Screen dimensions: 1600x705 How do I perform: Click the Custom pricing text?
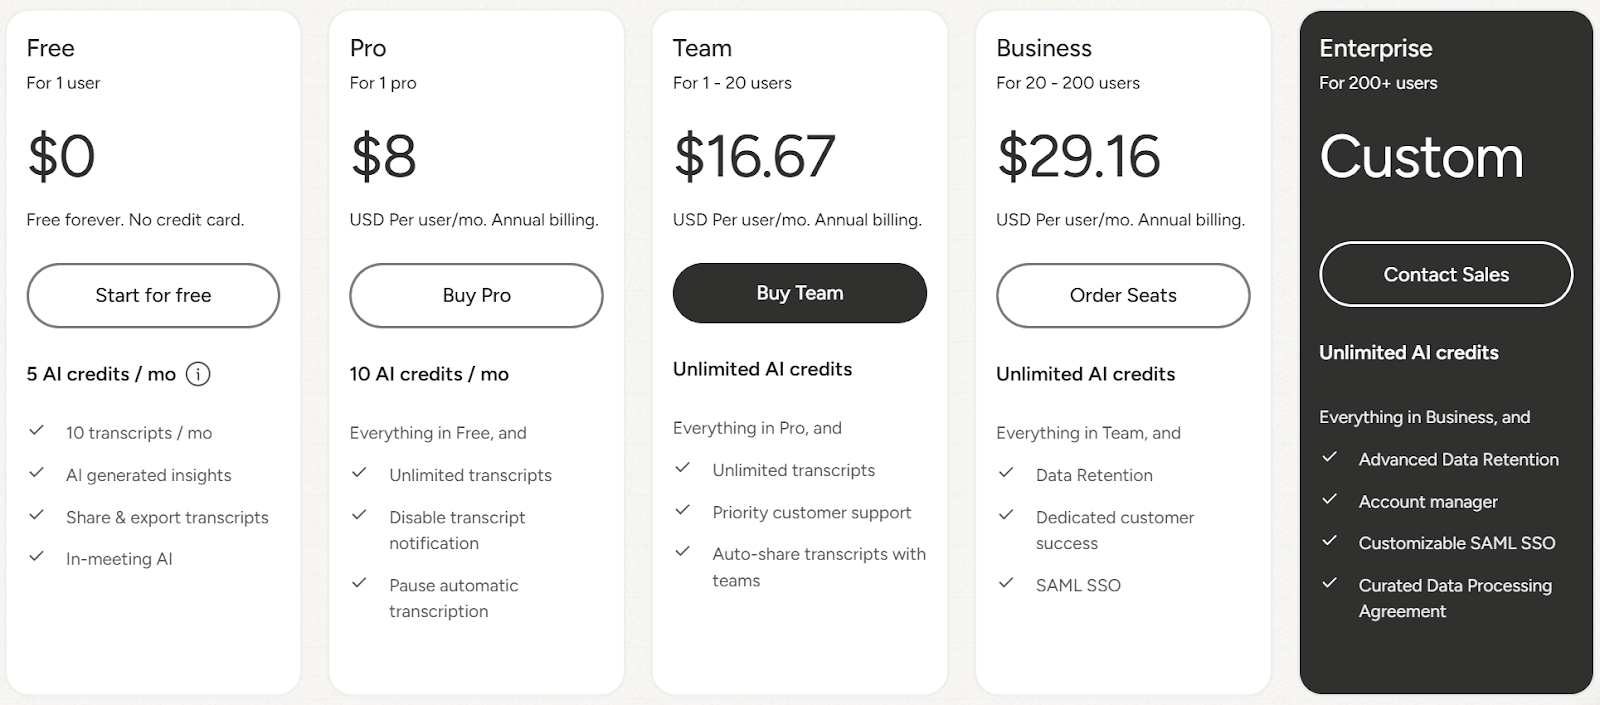coord(1422,157)
